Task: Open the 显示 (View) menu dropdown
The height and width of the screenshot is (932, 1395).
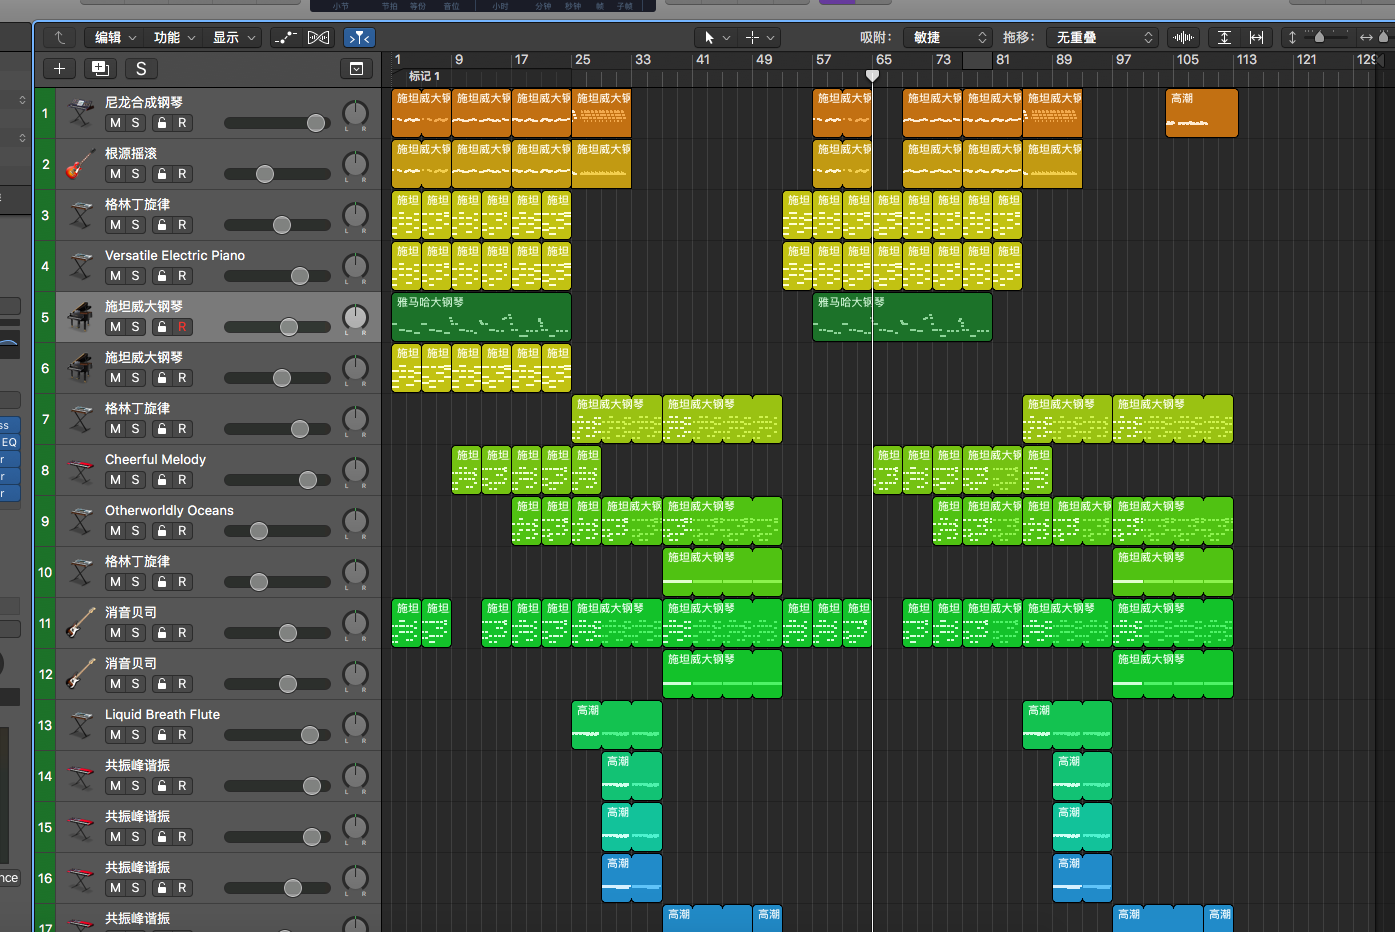Action: coord(233,37)
